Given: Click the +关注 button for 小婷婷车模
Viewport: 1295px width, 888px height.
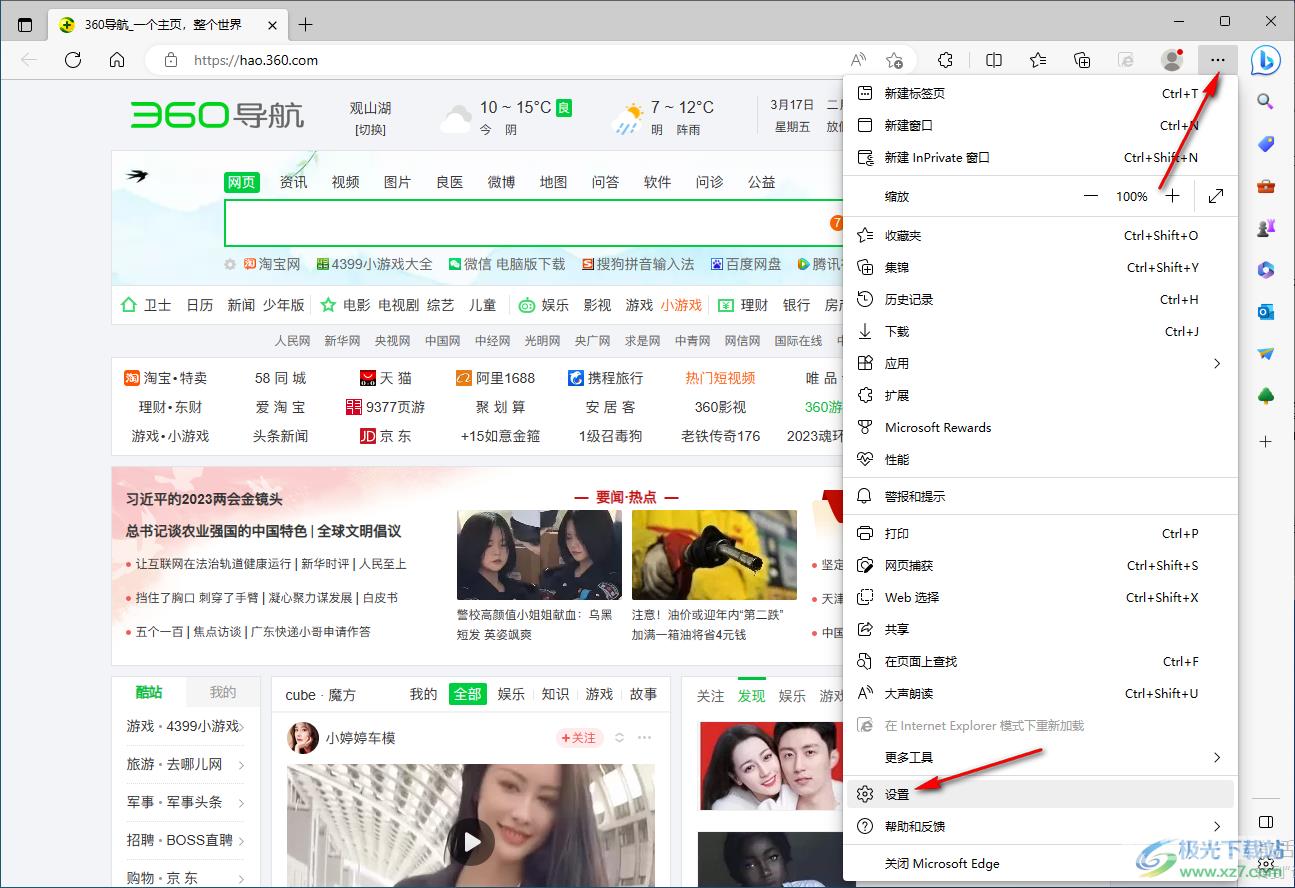Looking at the screenshot, I should click(579, 738).
